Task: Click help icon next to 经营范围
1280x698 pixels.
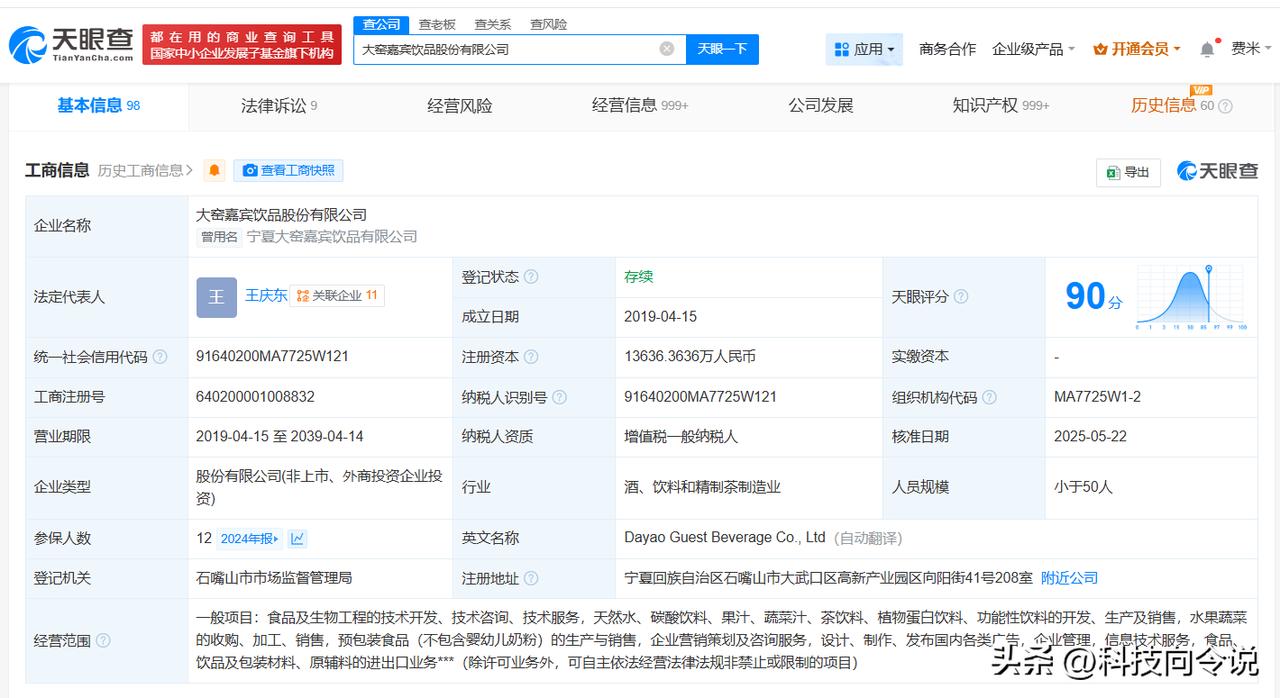Action: coord(103,640)
